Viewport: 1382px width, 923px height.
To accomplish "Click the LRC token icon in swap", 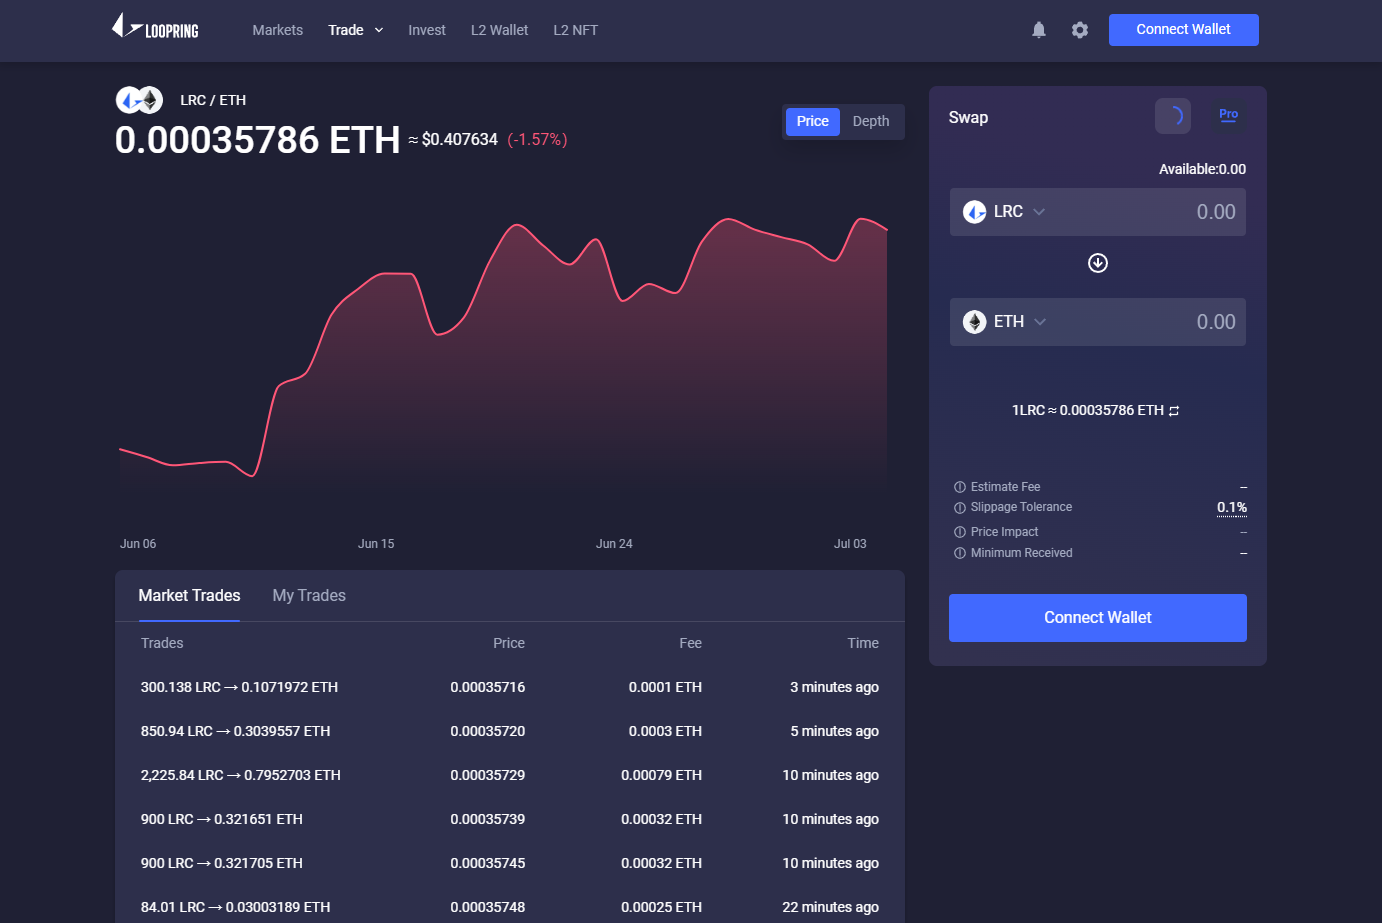I will [974, 212].
